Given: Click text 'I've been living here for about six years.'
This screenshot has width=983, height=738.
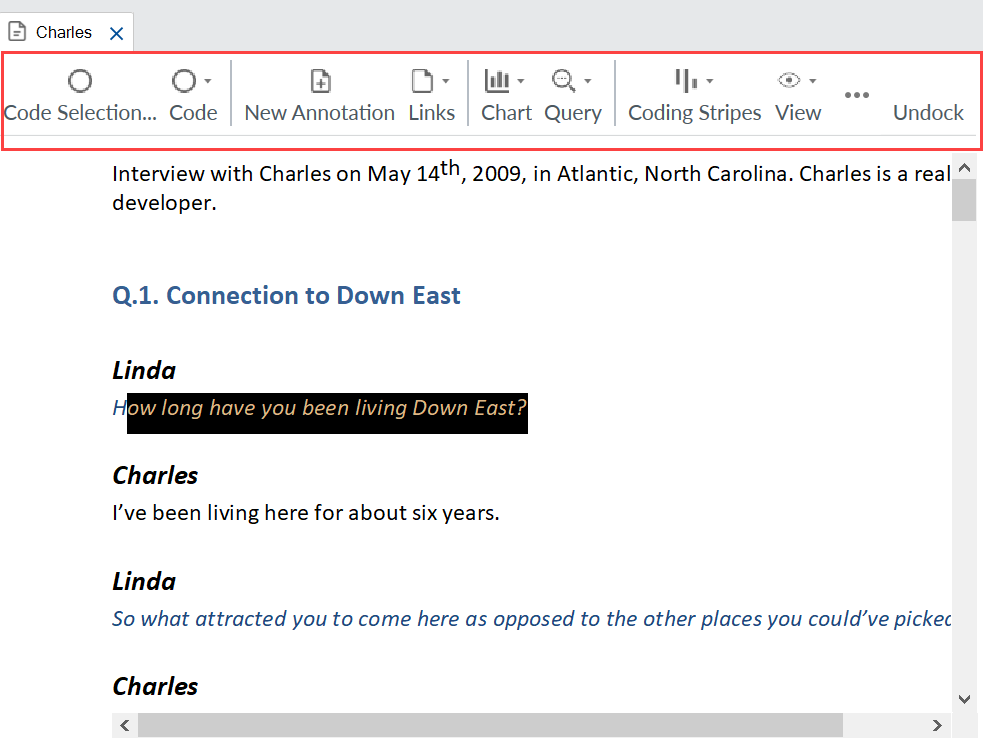Looking at the screenshot, I should point(306,513).
